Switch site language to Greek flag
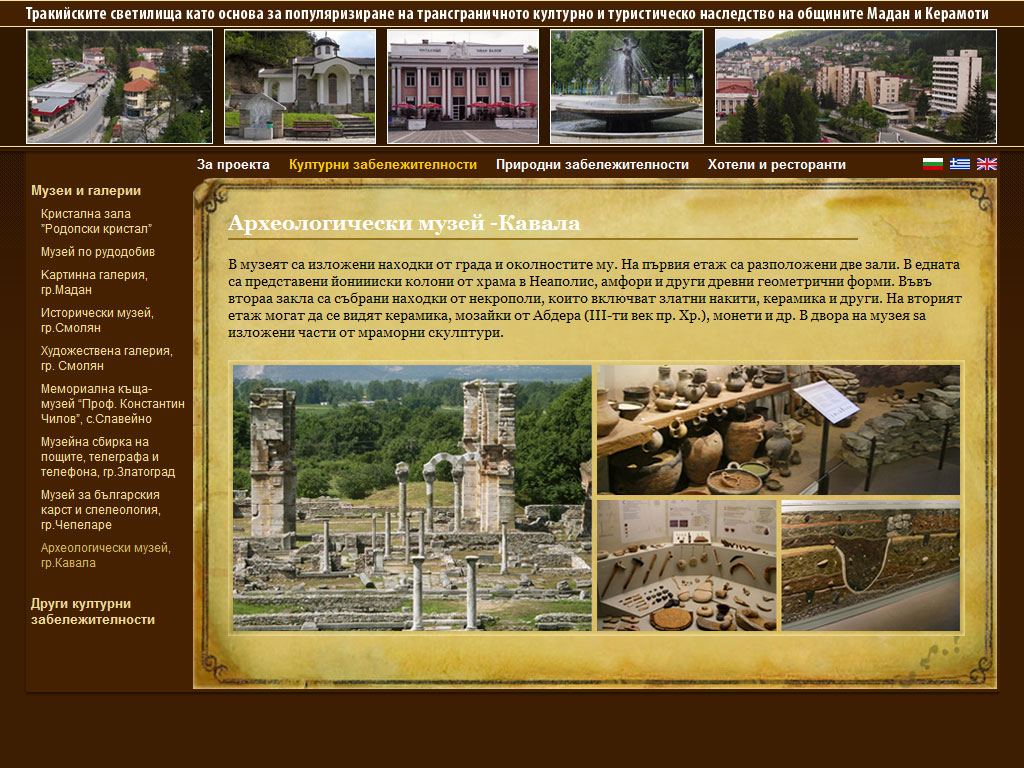 (959, 164)
